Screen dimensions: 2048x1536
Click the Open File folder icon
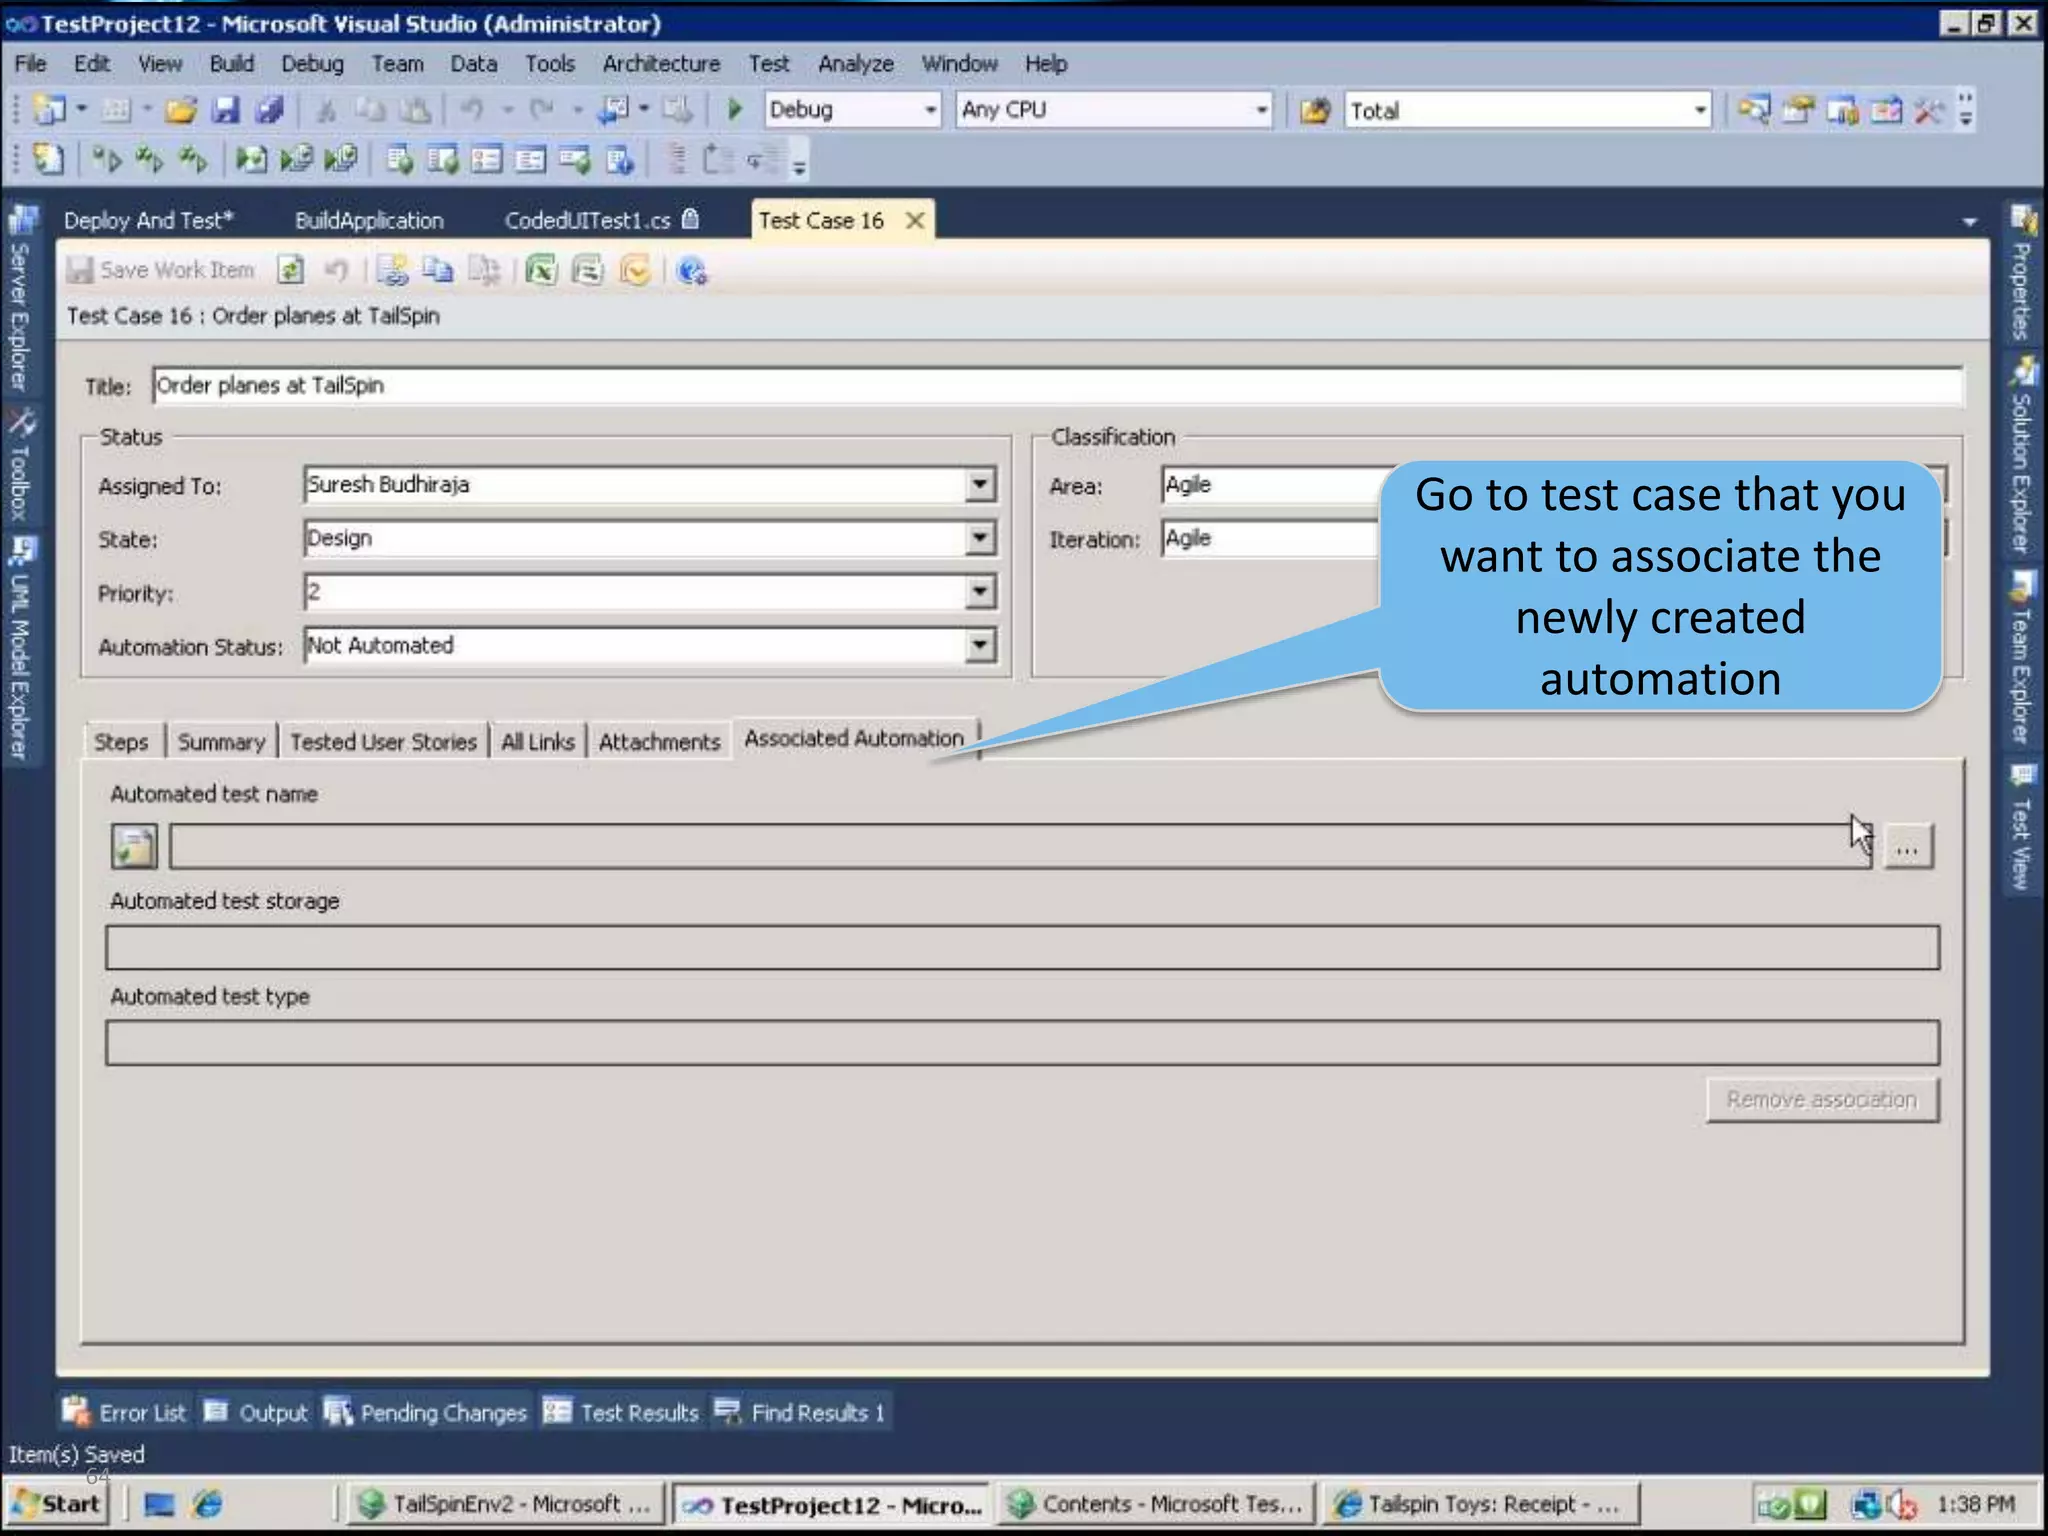pyautogui.click(x=180, y=110)
